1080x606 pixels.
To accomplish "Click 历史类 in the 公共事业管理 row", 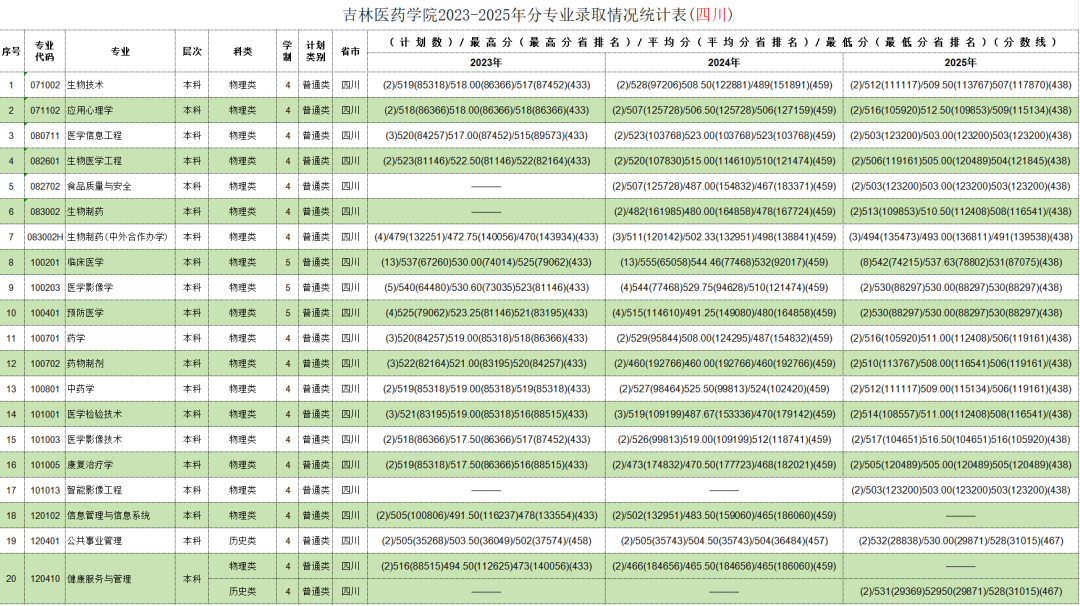I will (x=242, y=541).
